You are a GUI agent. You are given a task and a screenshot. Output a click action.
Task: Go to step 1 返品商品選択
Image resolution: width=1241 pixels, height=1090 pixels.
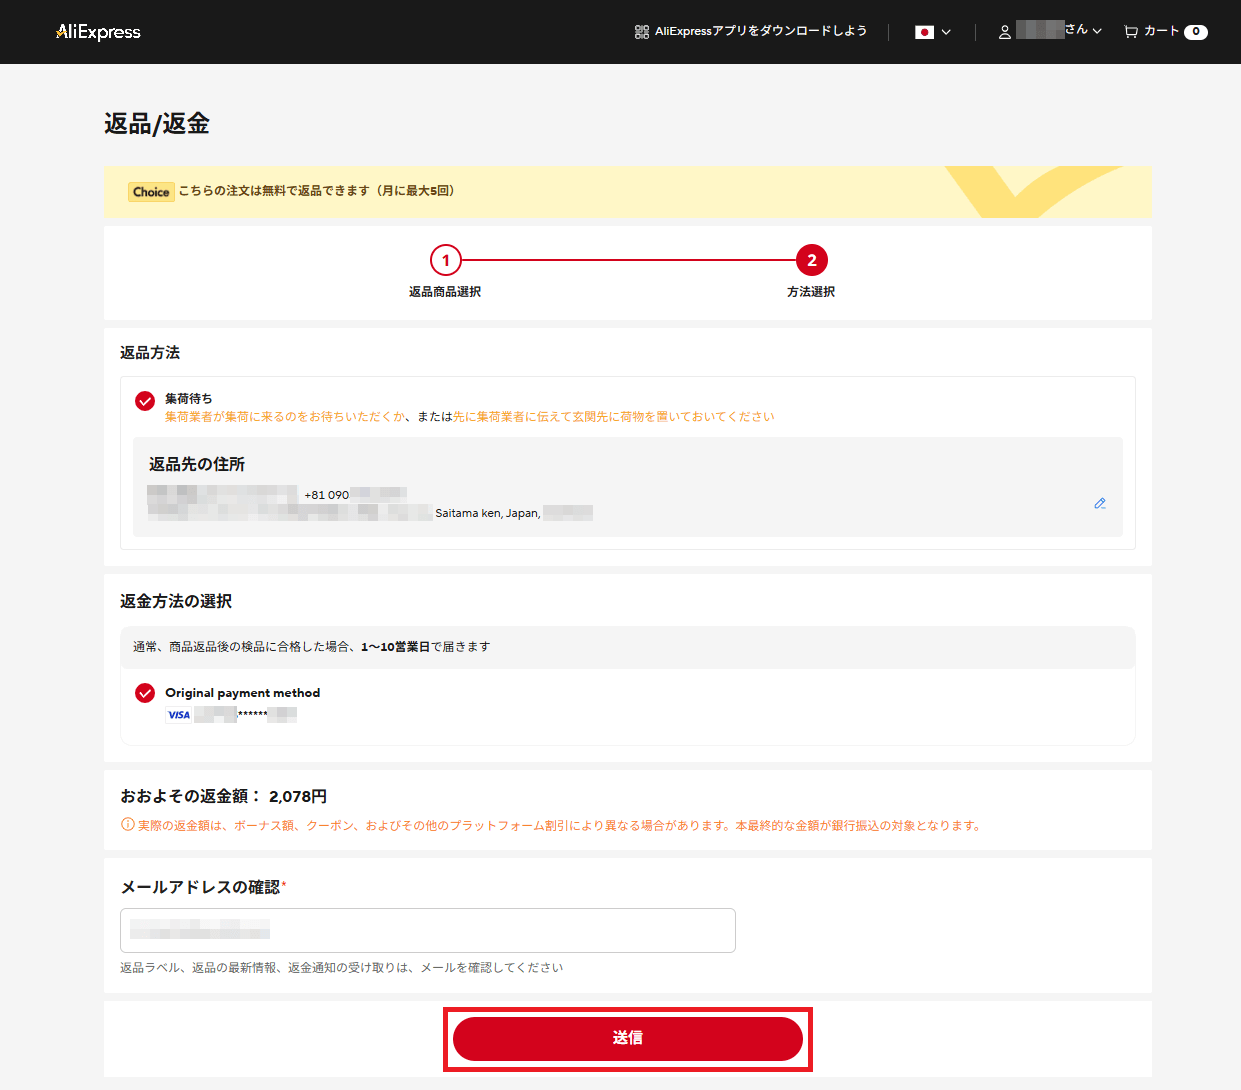[446, 261]
